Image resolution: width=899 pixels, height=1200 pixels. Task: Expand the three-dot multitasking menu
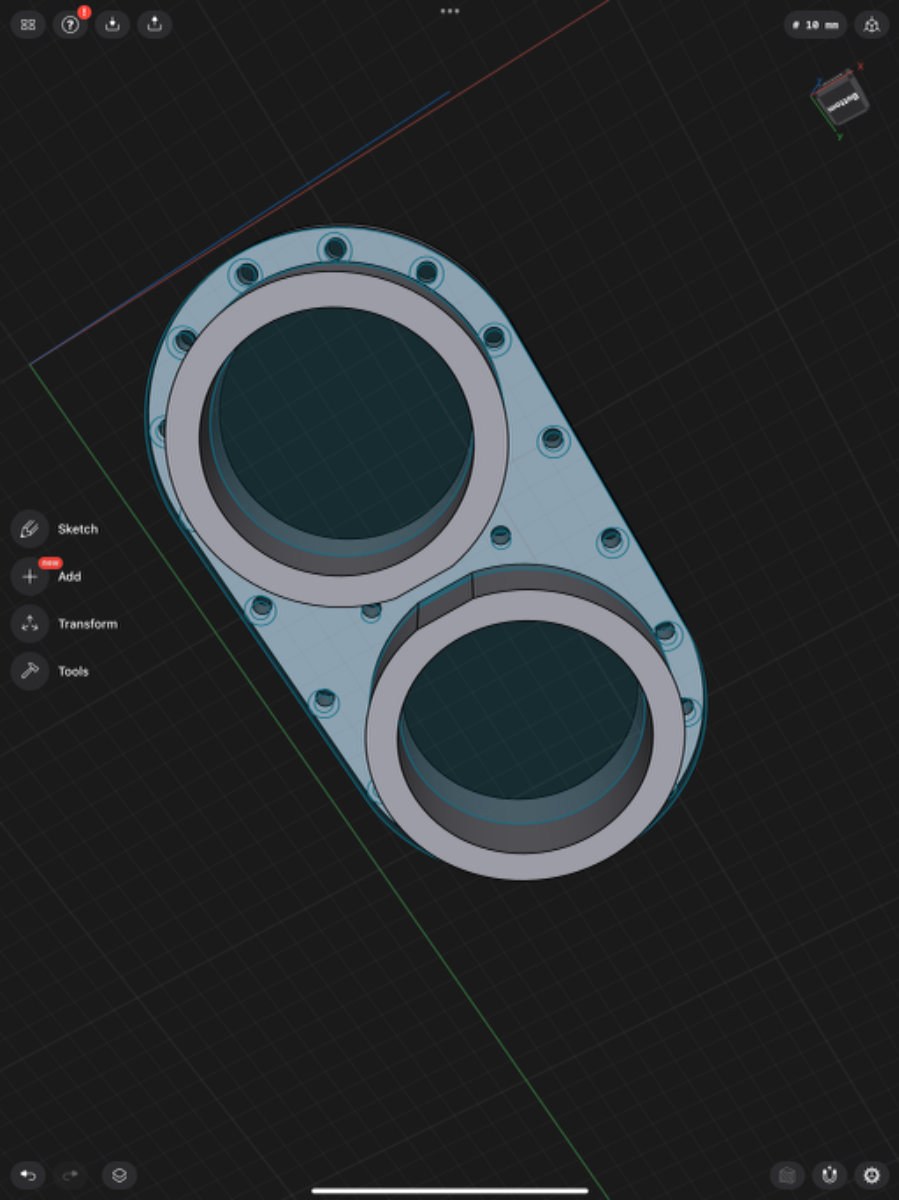[450, 11]
